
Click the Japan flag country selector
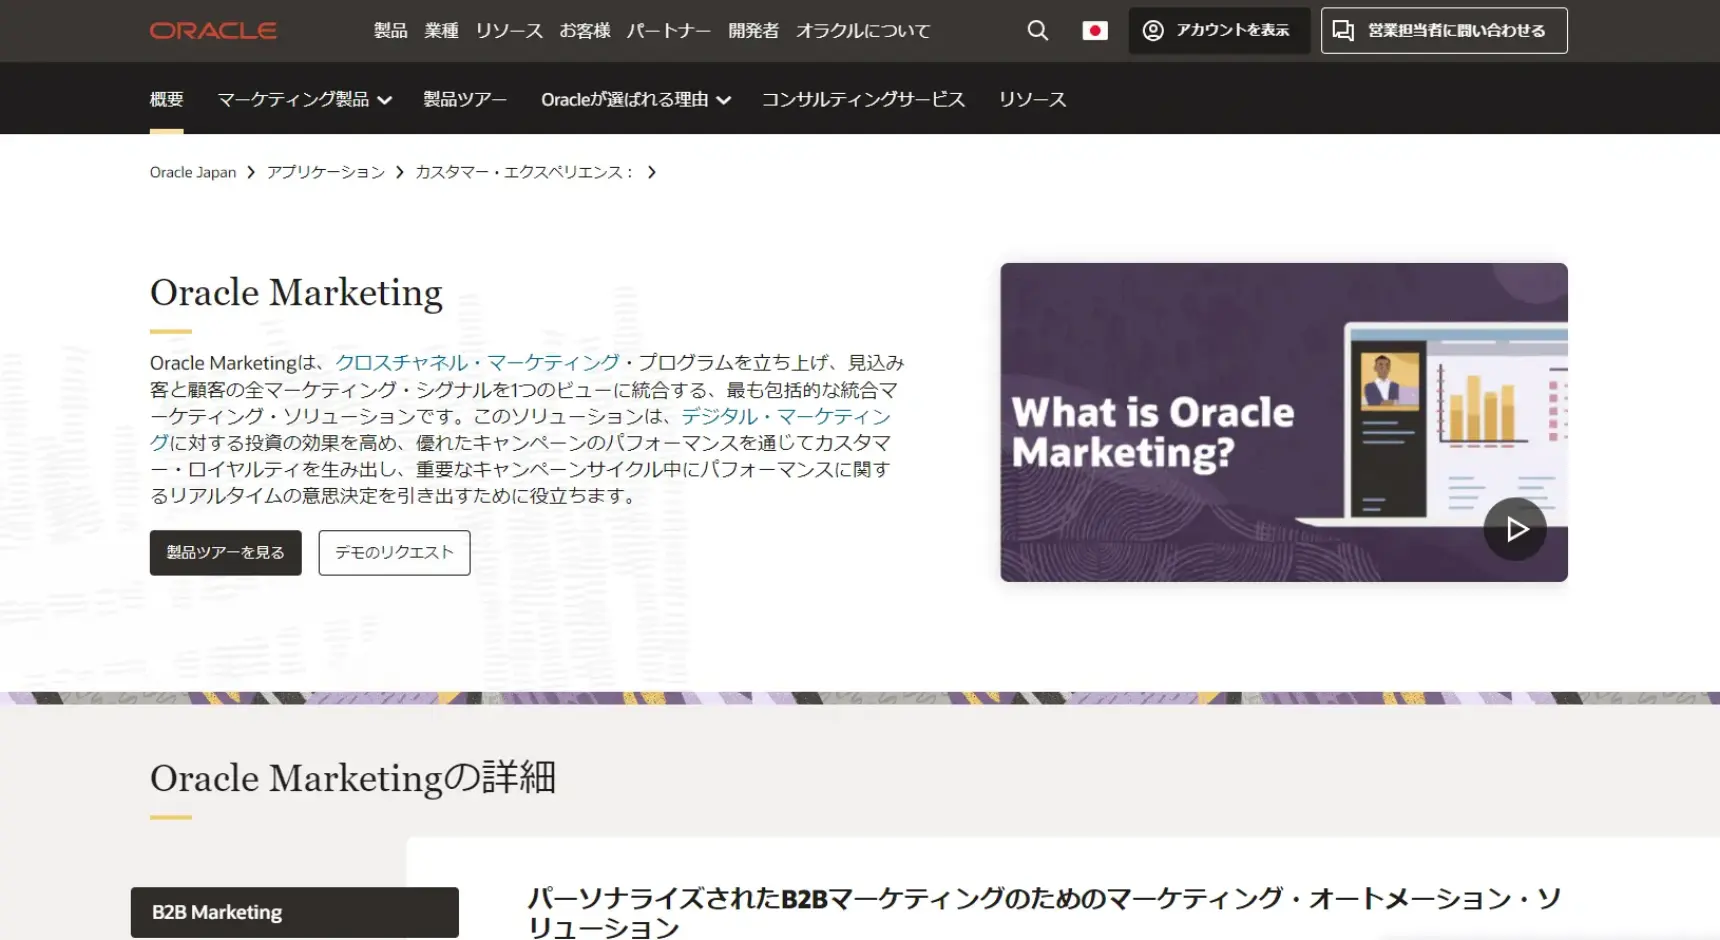coord(1095,31)
